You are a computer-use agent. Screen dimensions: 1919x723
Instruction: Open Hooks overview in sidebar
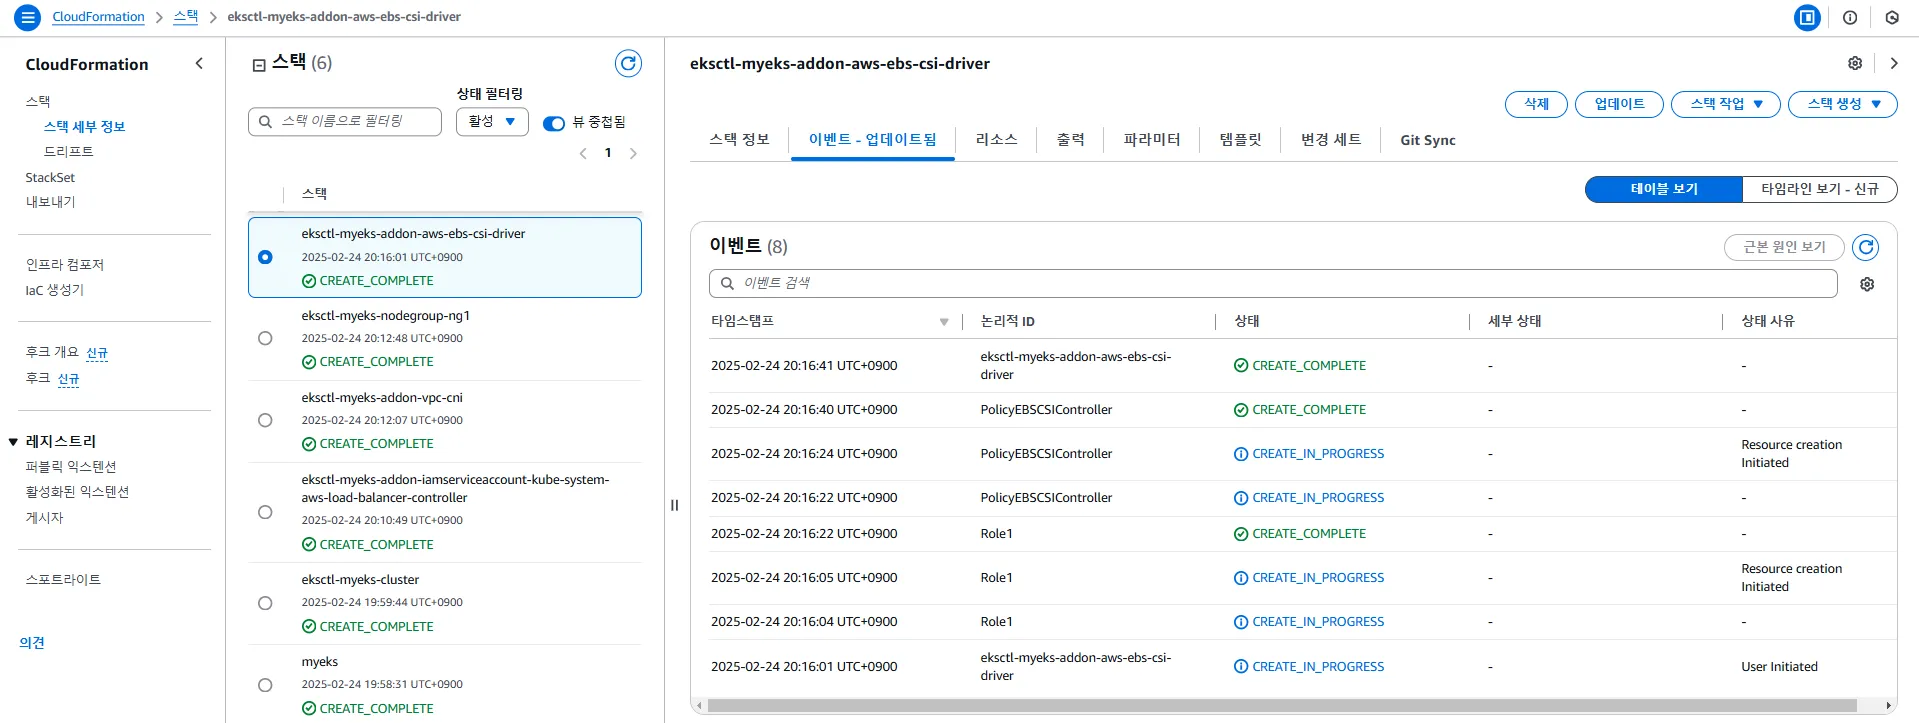click(52, 352)
